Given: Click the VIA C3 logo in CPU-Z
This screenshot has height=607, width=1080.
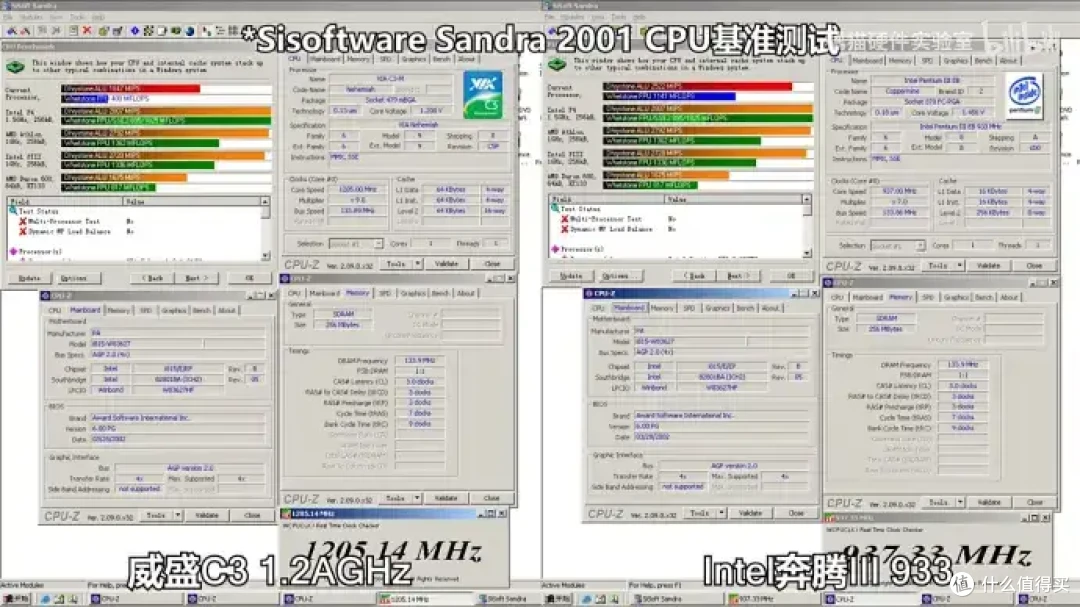Looking at the screenshot, I should coord(482,96).
